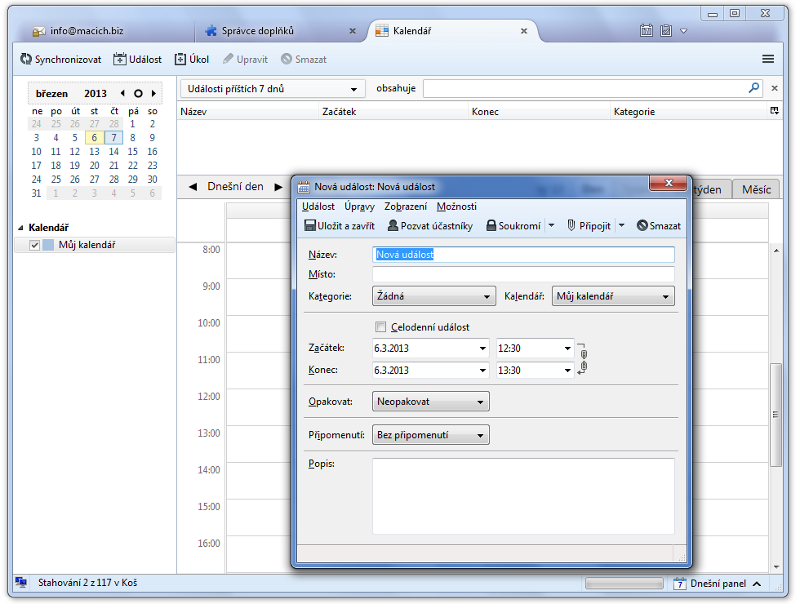Toggle linked start and end dates icon
Image resolution: width=800 pixels, height=604 pixels.
pyautogui.click(x=582, y=359)
